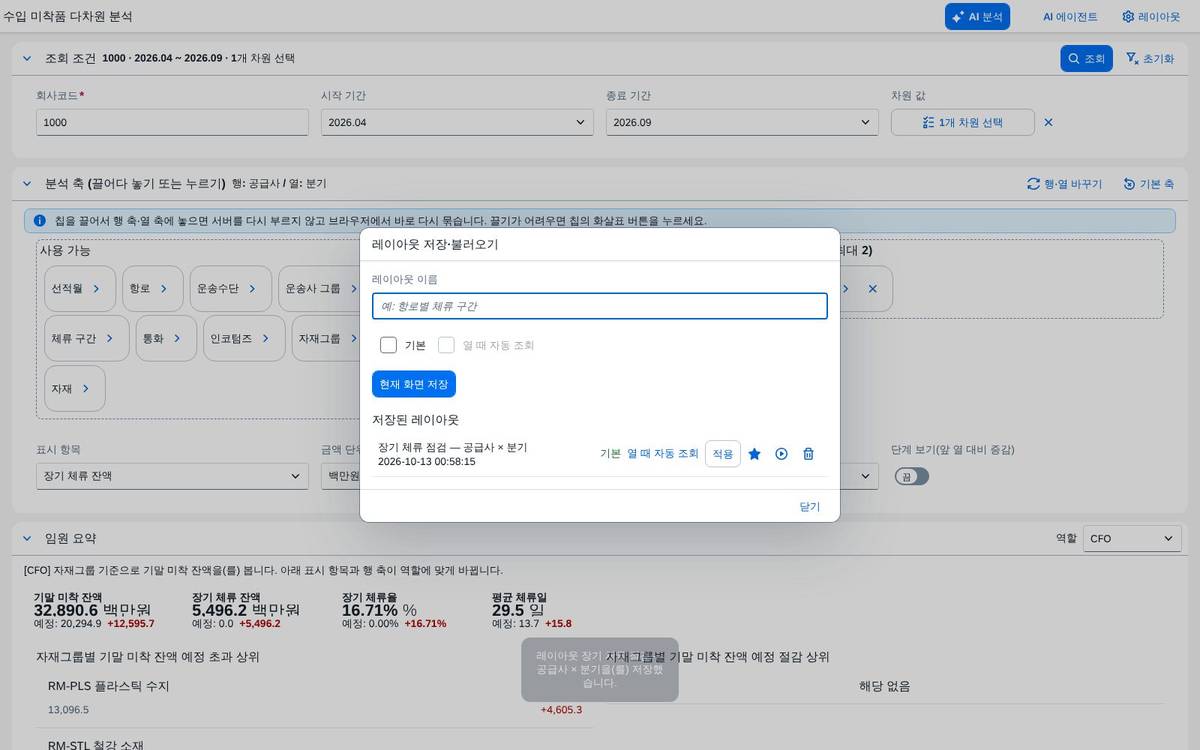Screen dimensions: 1200x750
Task: Click the AI 분석 sparkle button
Action: [x=977, y=16]
